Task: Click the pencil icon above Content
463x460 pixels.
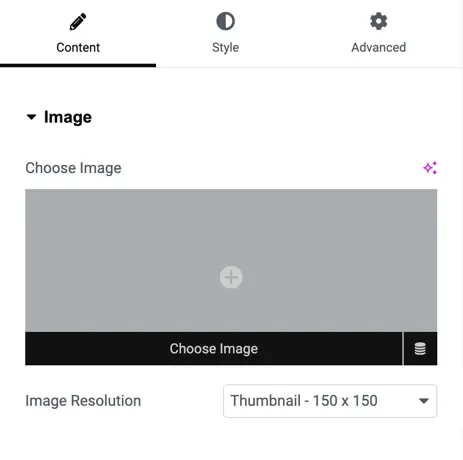Action: pyautogui.click(x=78, y=22)
